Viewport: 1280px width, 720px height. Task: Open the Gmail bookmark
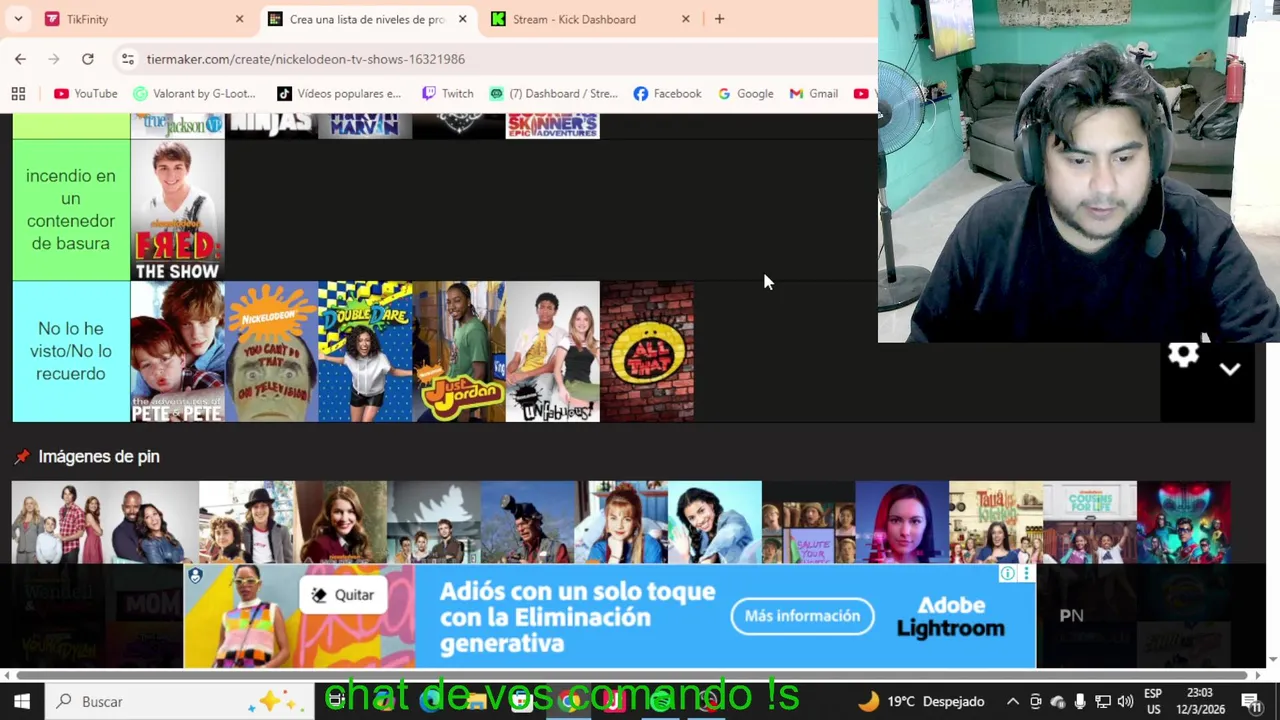[813, 93]
